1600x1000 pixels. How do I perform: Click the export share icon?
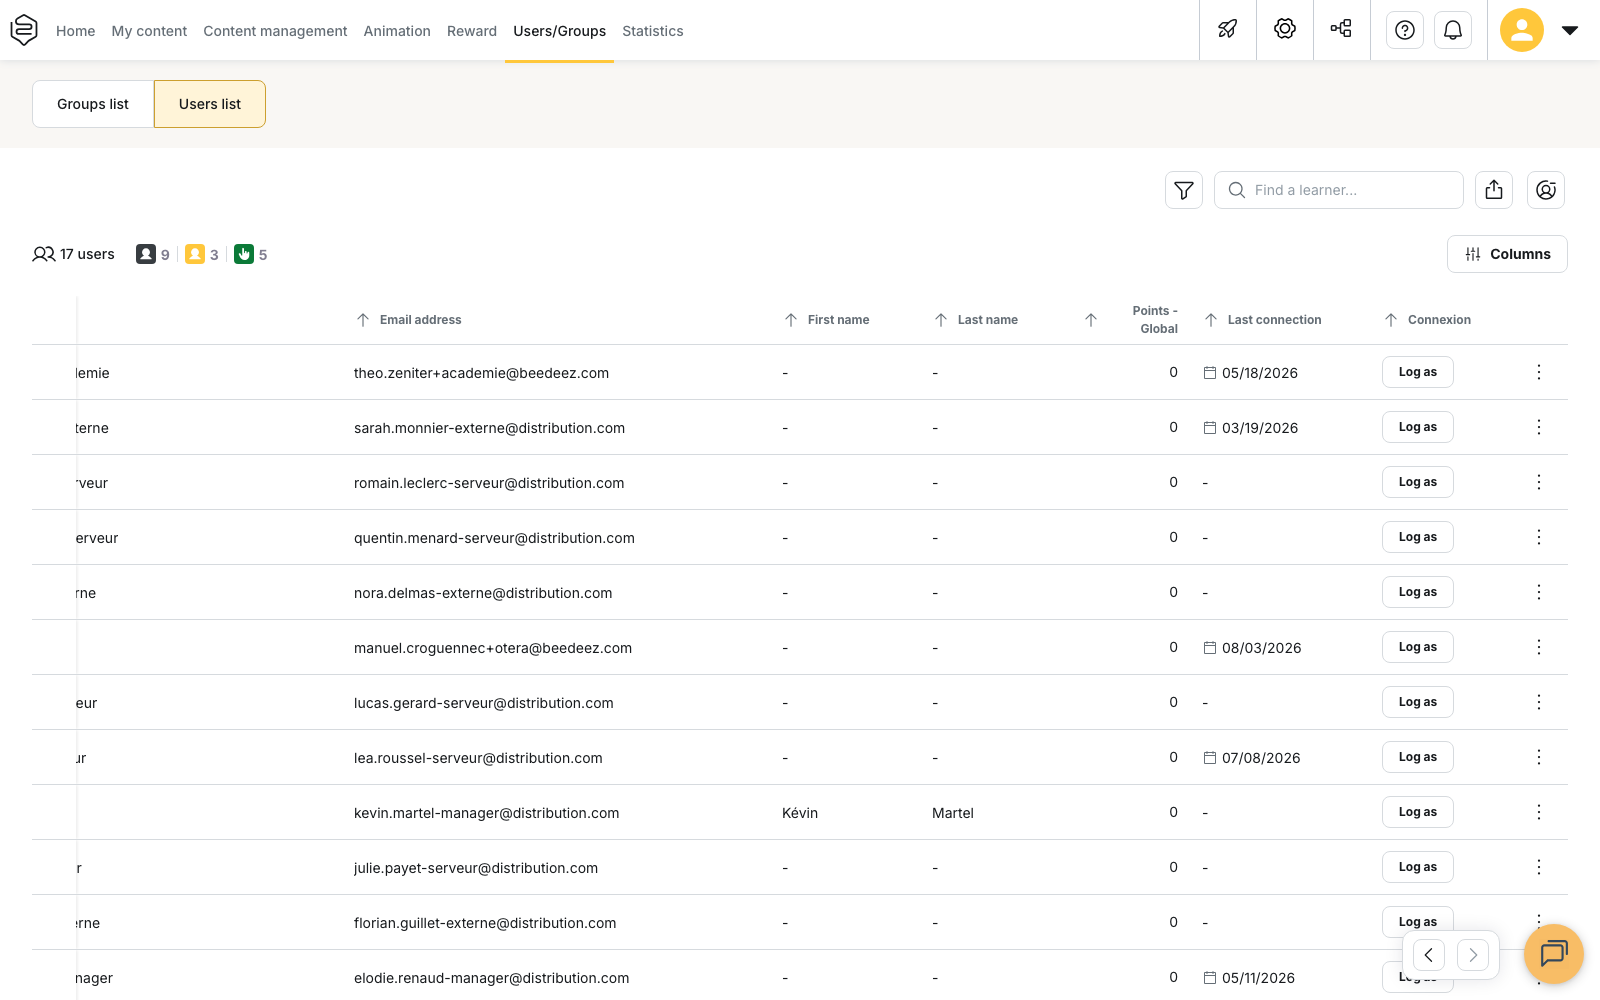[1494, 190]
